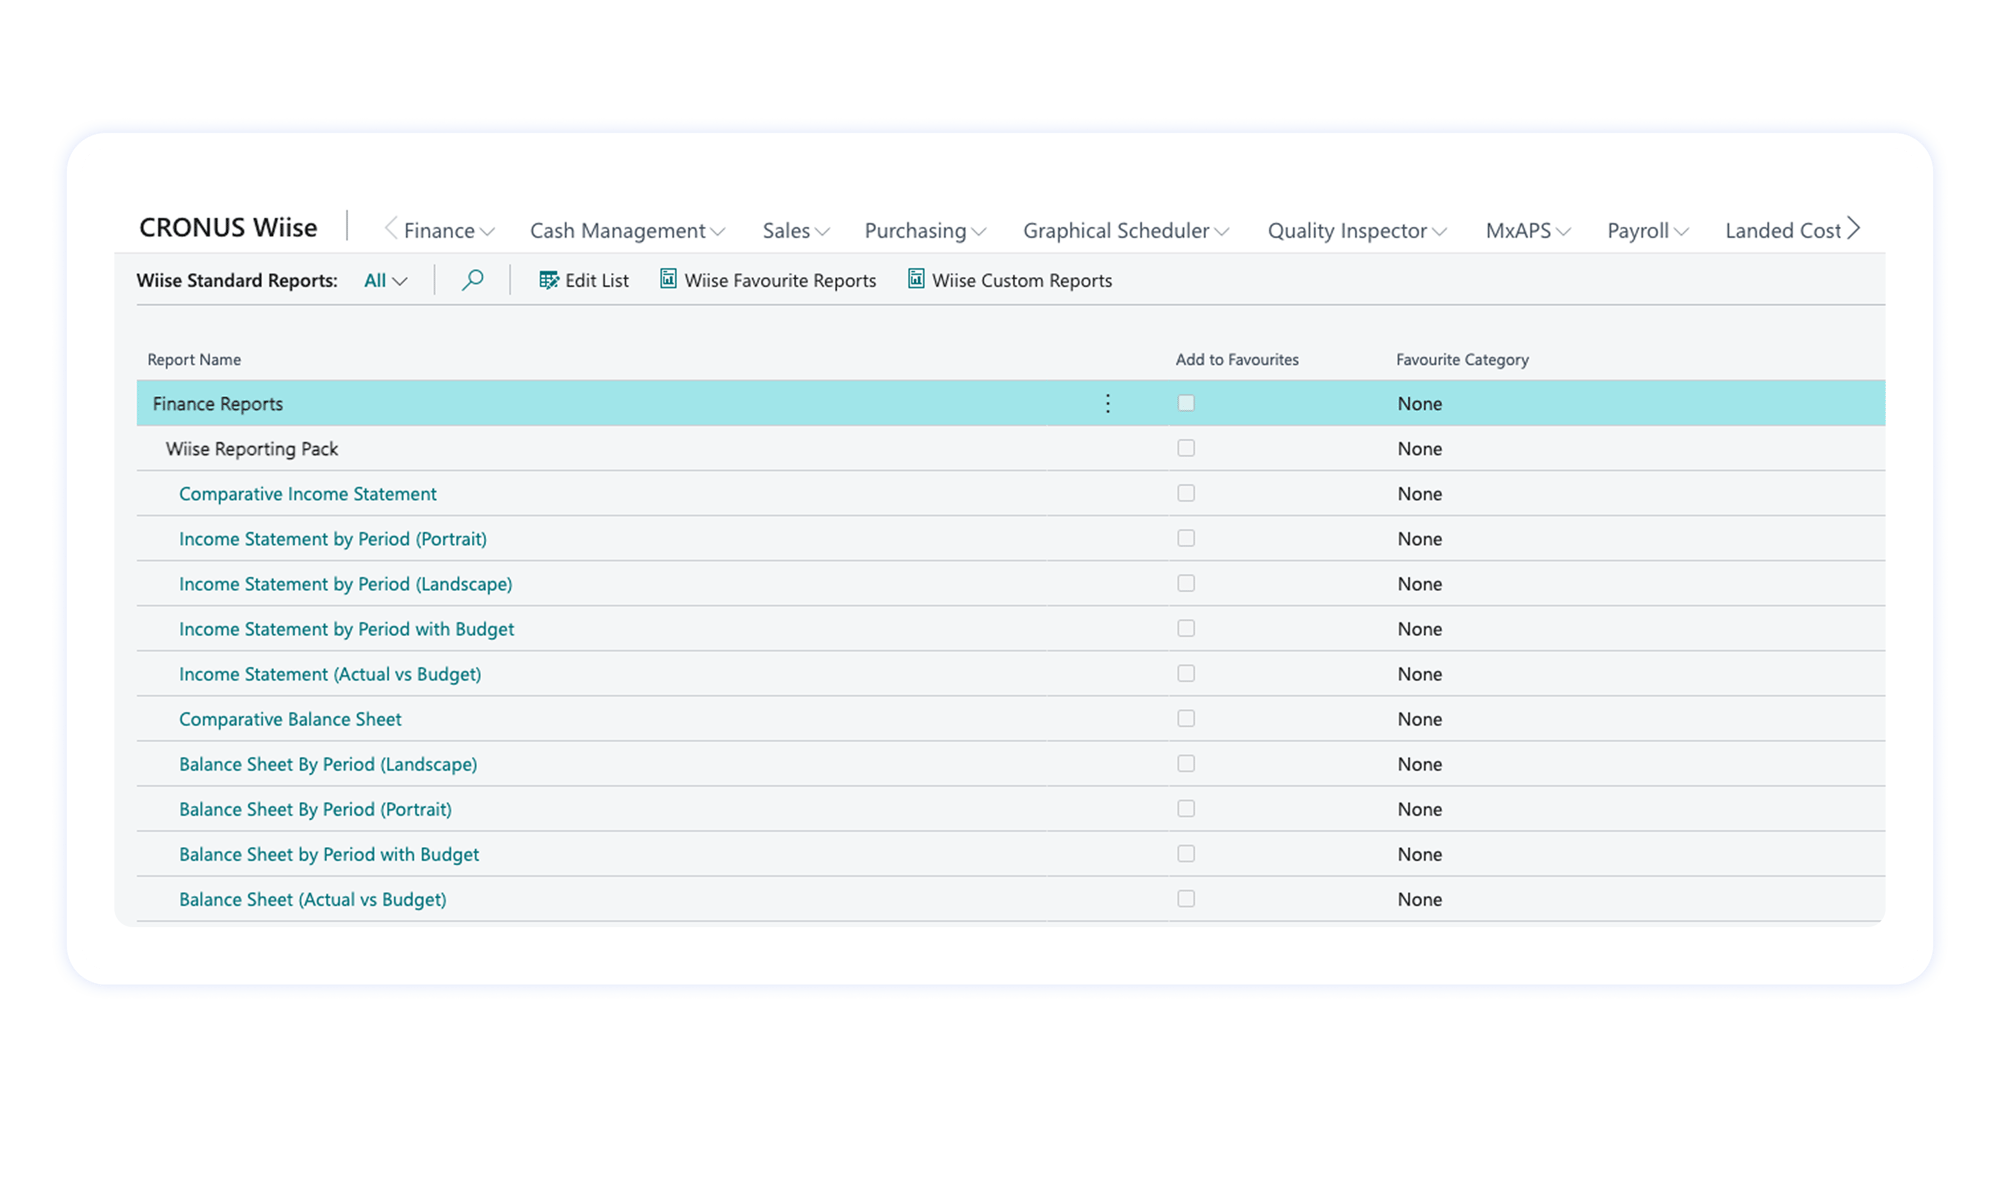Viewport: 2000px width, 1184px height.
Task: Click the back chevron before Finance
Action: click(392, 229)
